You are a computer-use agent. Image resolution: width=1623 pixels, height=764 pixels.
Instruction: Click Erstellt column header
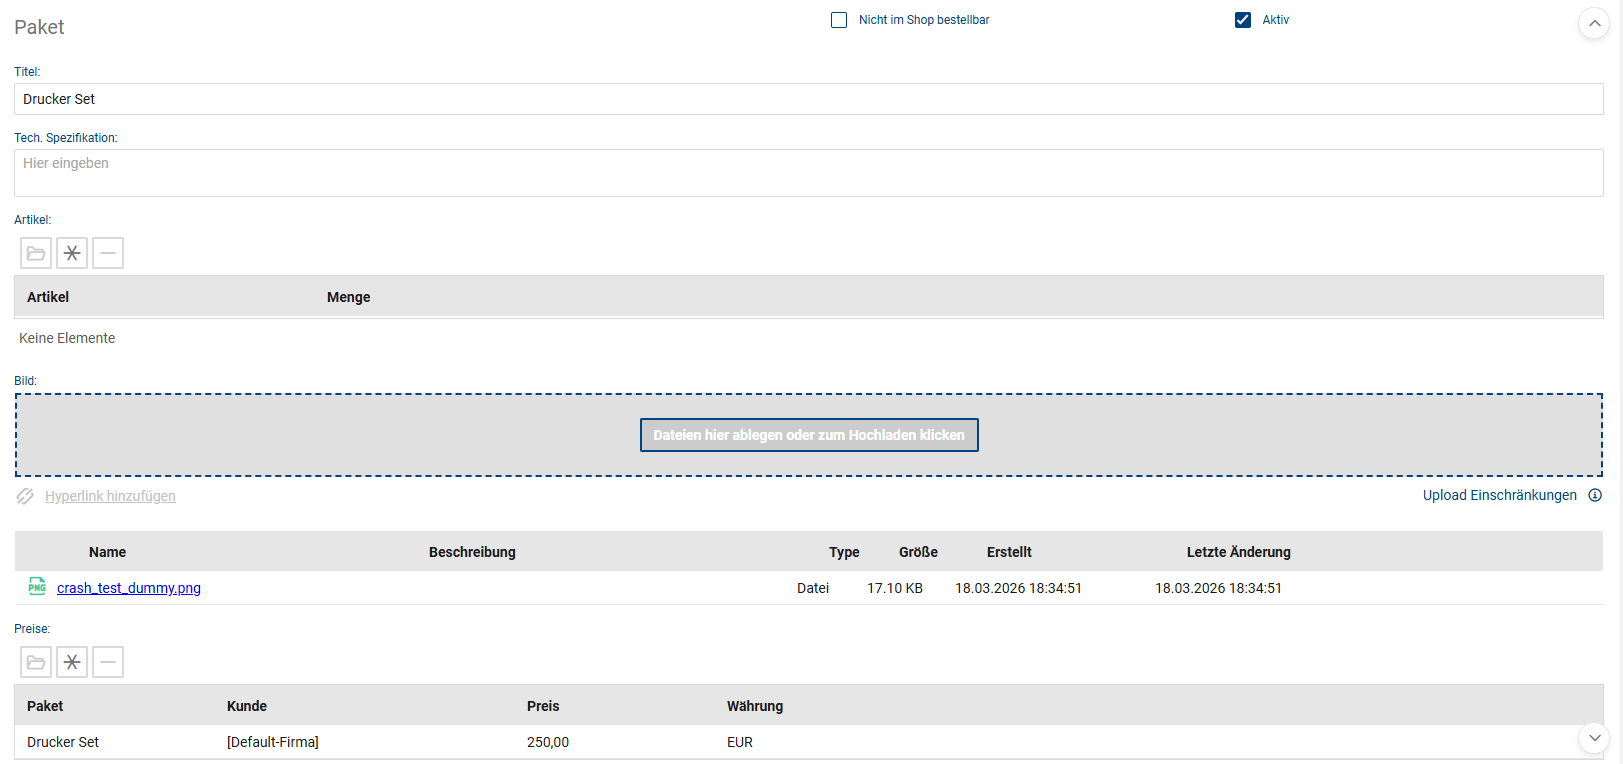(x=1009, y=552)
